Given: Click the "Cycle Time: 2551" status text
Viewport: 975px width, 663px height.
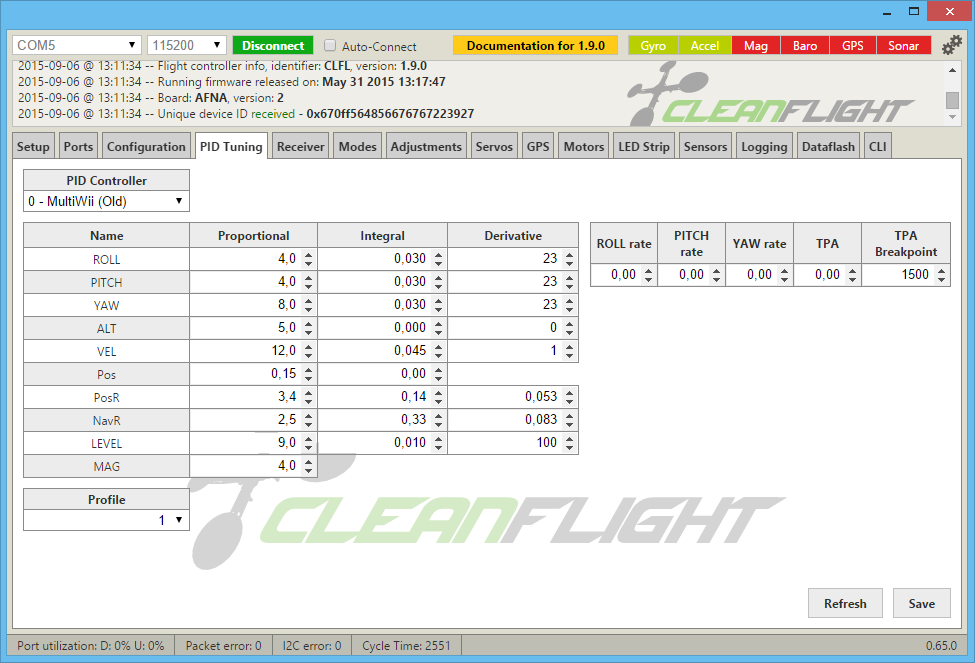Looking at the screenshot, I should tap(406, 646).
